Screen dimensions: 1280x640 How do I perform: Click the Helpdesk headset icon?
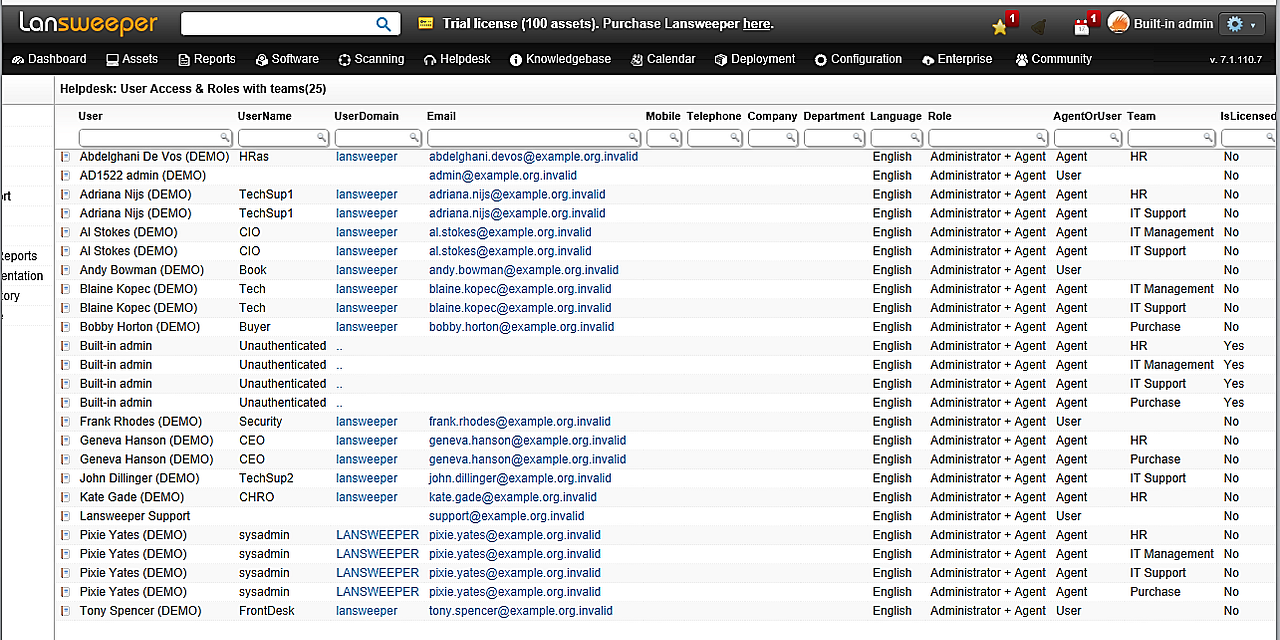click(427, 59)
